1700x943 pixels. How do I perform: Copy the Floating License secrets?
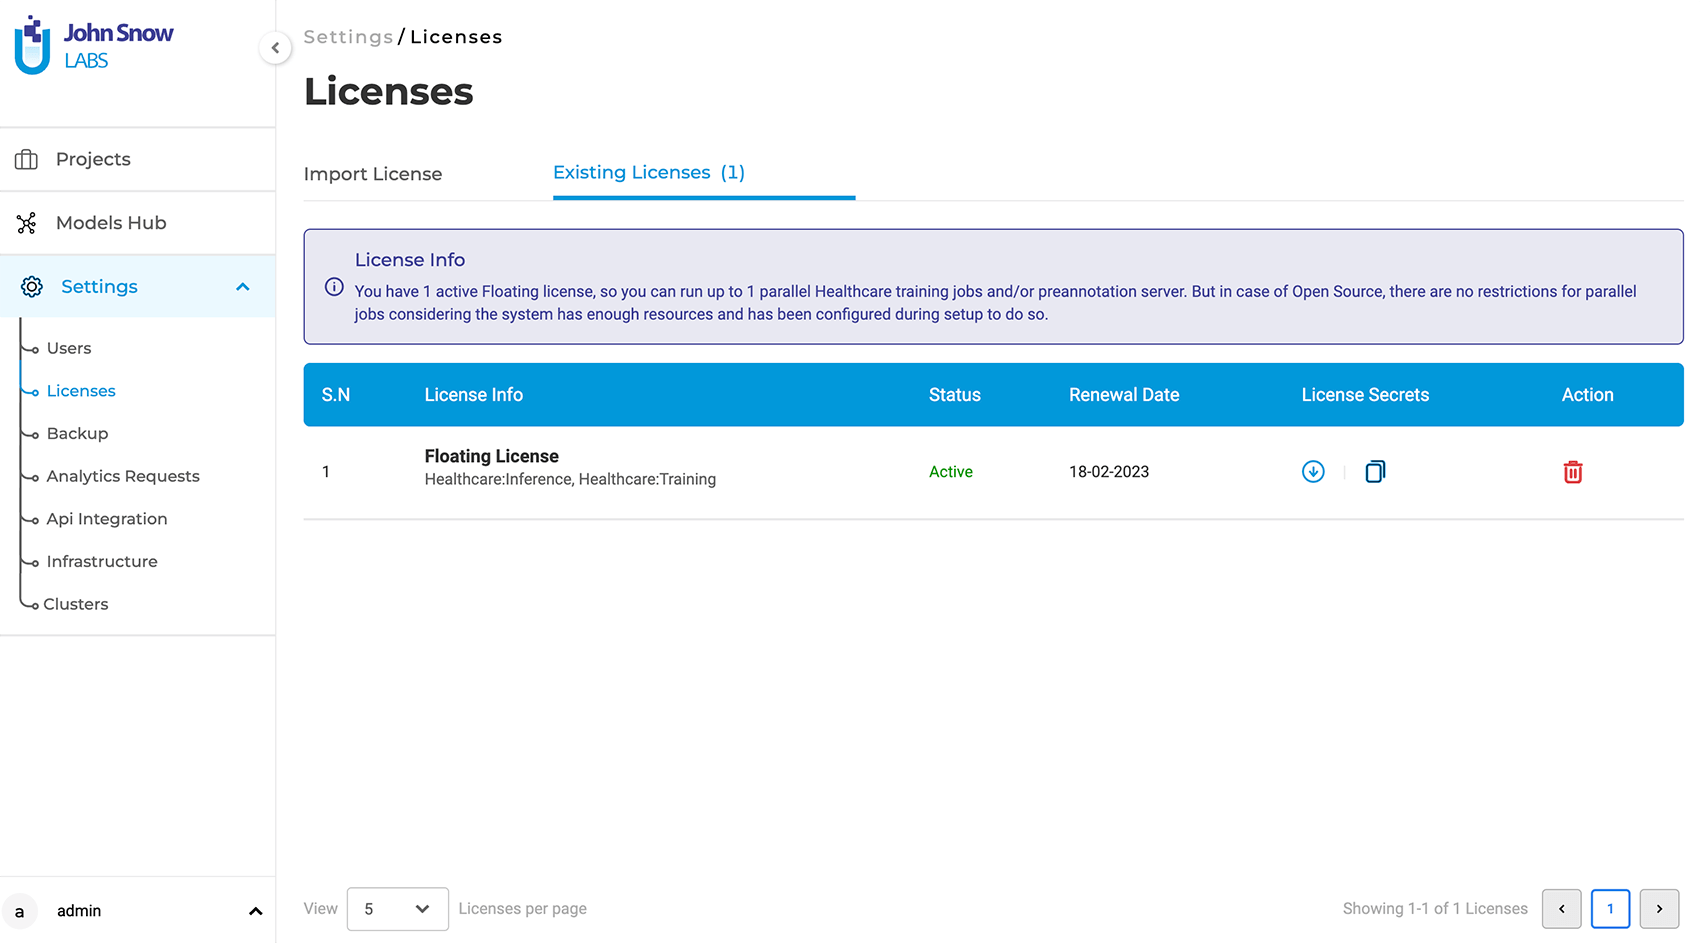click(1375, 472)
